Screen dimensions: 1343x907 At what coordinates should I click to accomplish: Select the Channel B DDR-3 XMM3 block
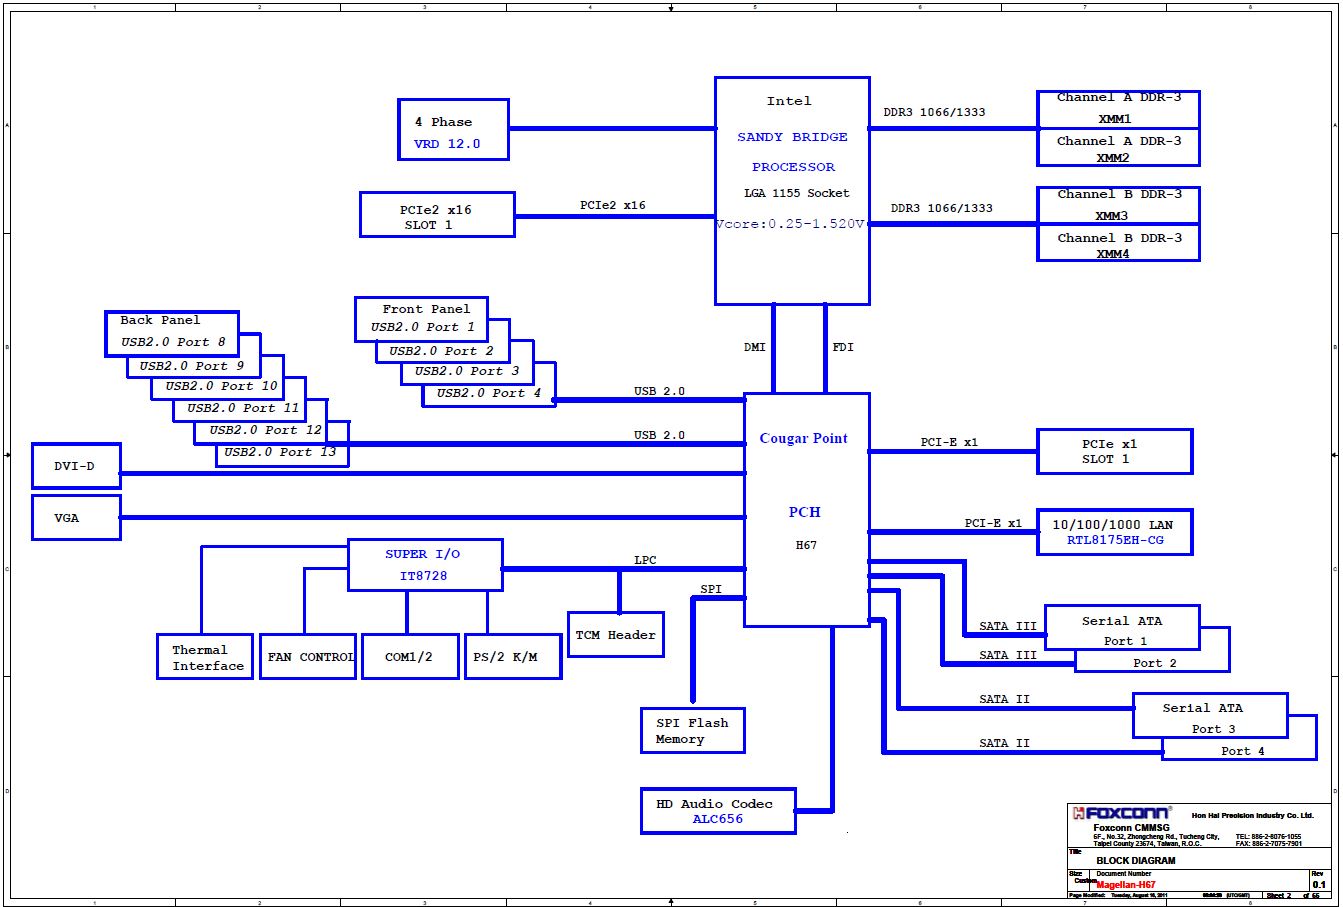point(1118,206)
